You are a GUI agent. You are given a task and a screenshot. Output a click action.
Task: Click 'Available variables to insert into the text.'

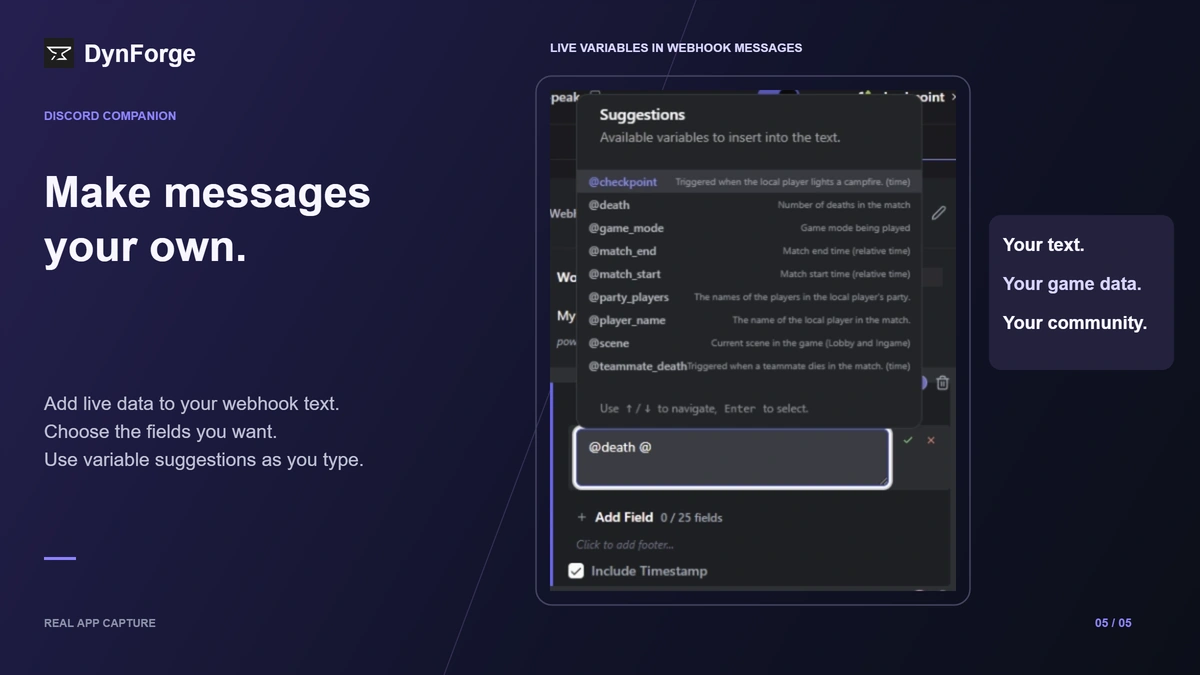pos(720,138)
